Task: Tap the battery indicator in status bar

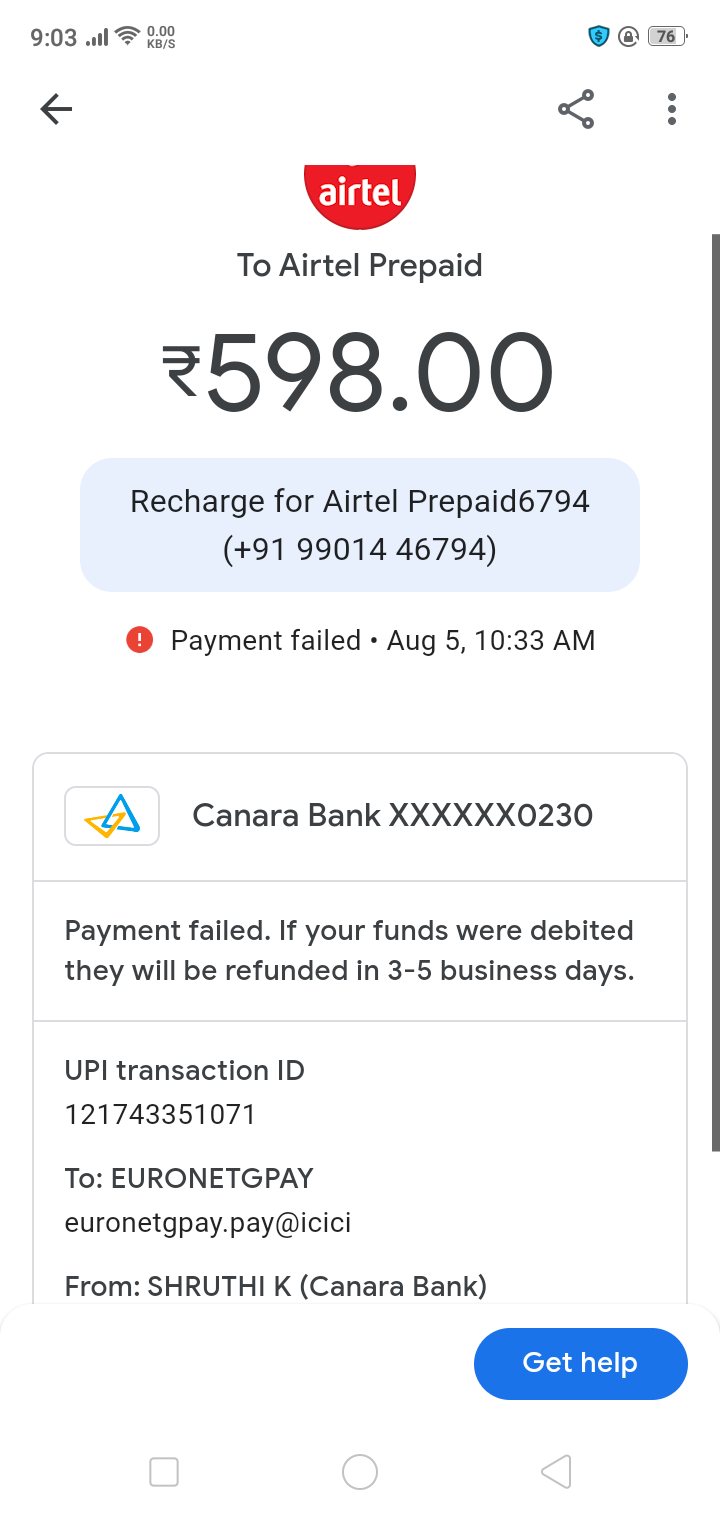Action: point(667,37)
